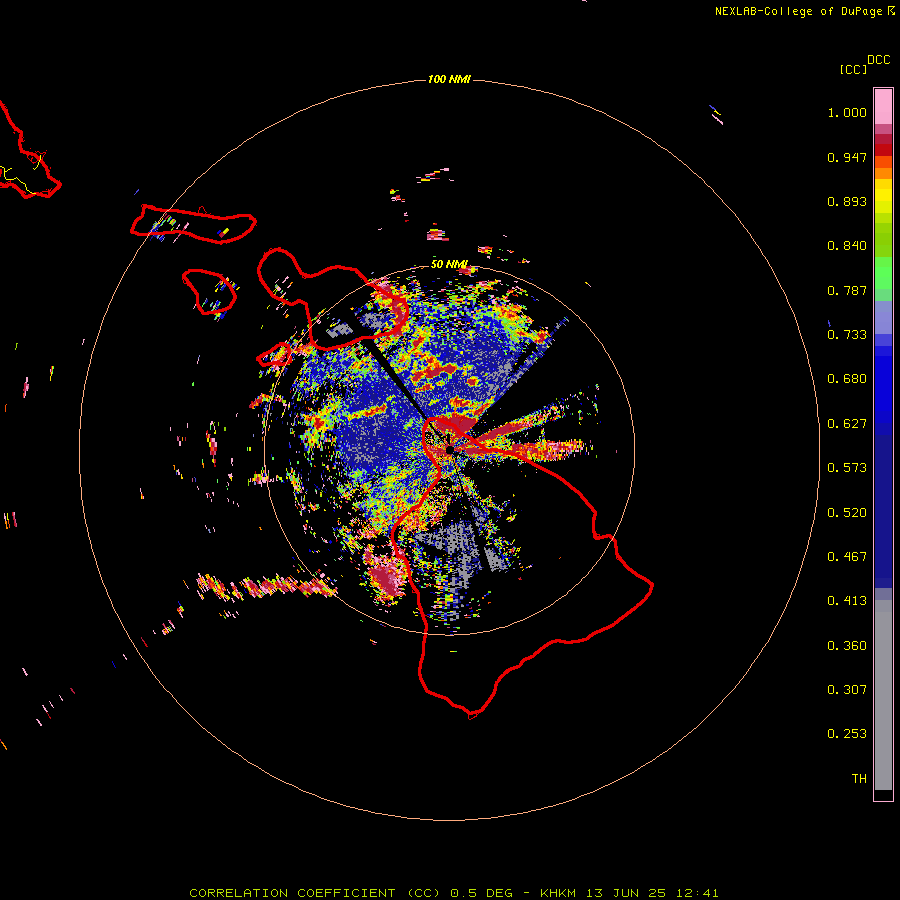Click the 0.787 color scale label
900x900 pixels.
coord(847,290)
